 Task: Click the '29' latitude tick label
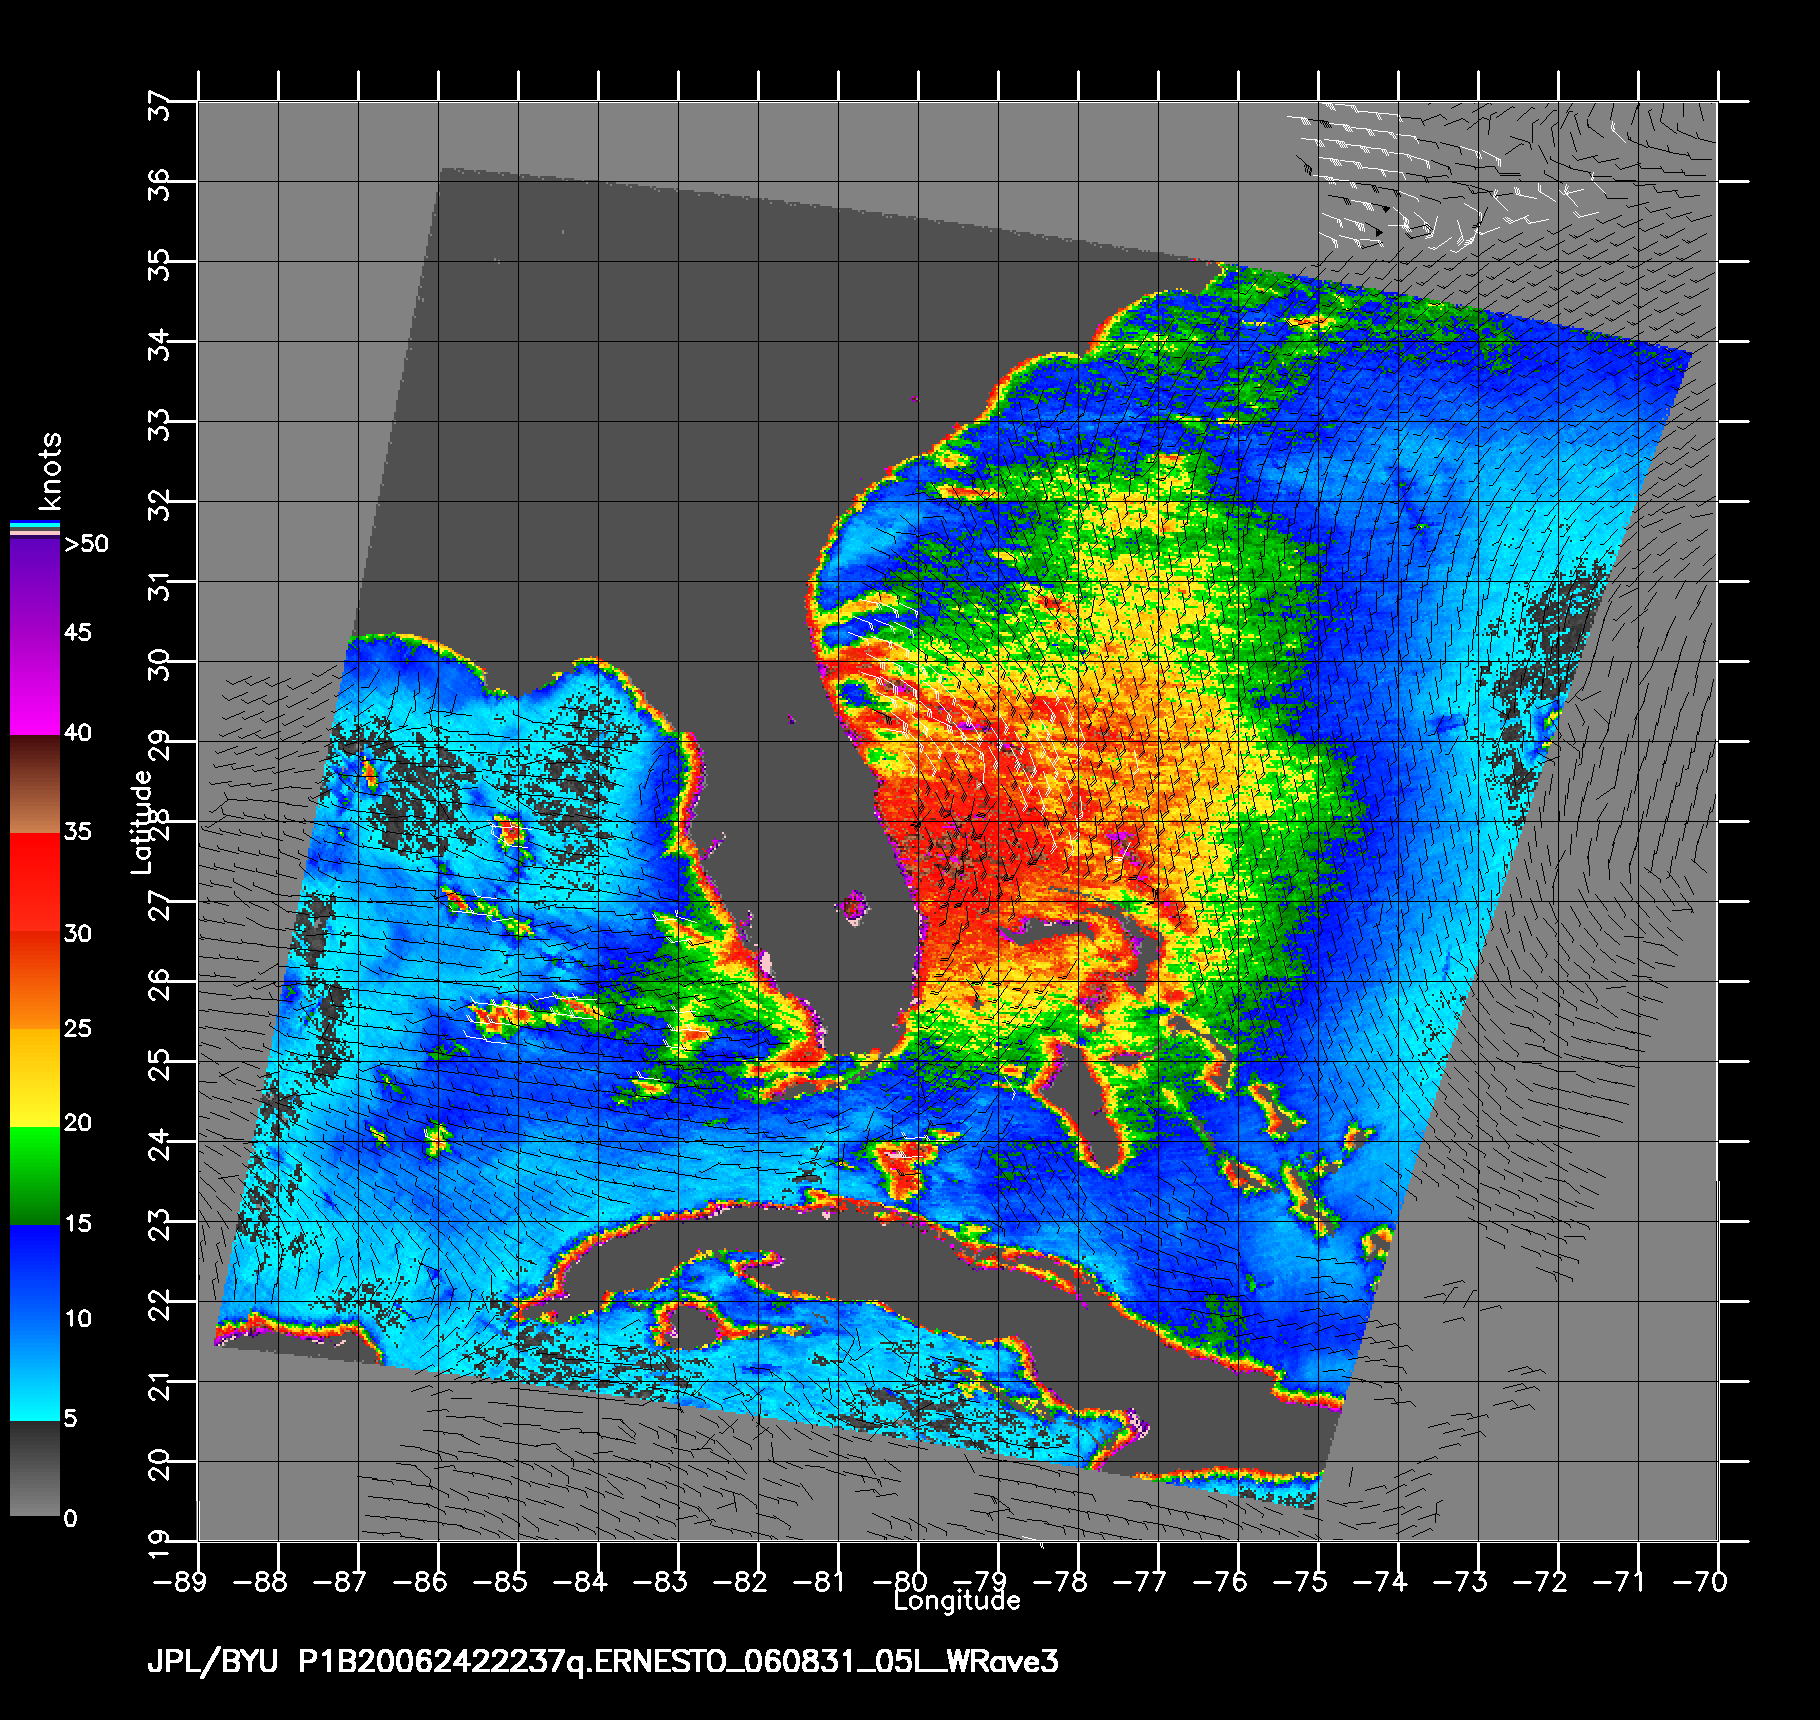159,745
